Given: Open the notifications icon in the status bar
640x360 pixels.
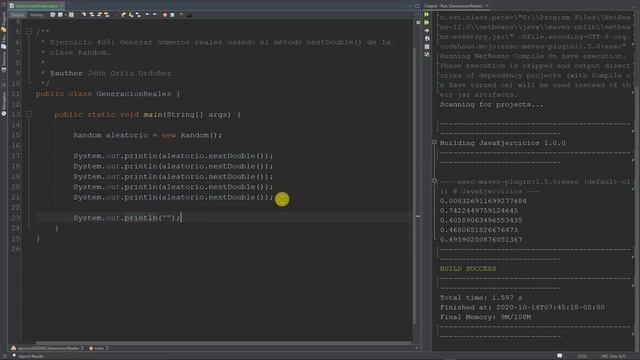Looking at the screenshot, I should click(560, 356).
